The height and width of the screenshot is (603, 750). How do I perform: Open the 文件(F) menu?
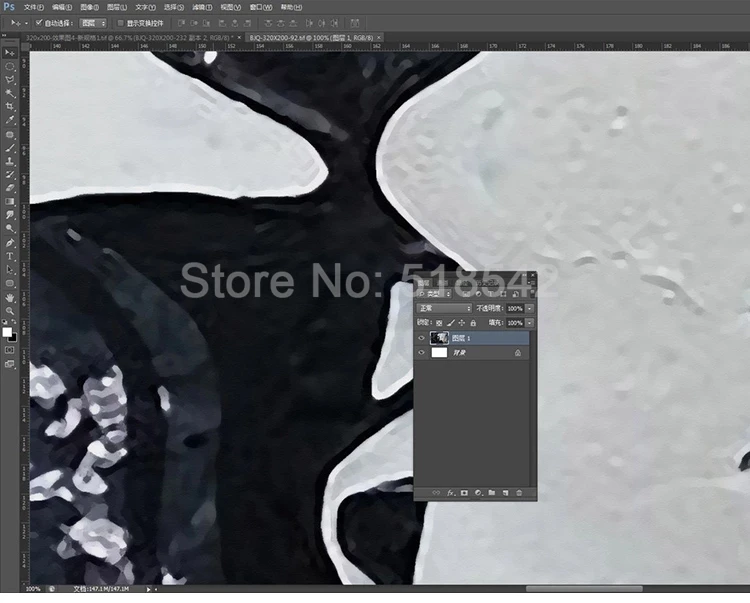tap(33, 7)
